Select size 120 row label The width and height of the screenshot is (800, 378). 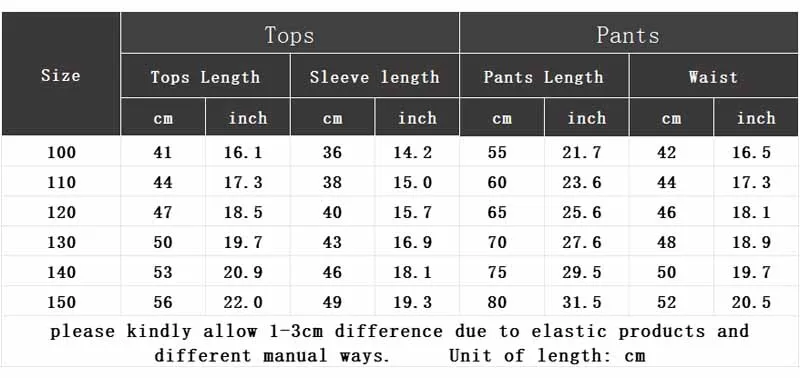[x=61, y=212]
